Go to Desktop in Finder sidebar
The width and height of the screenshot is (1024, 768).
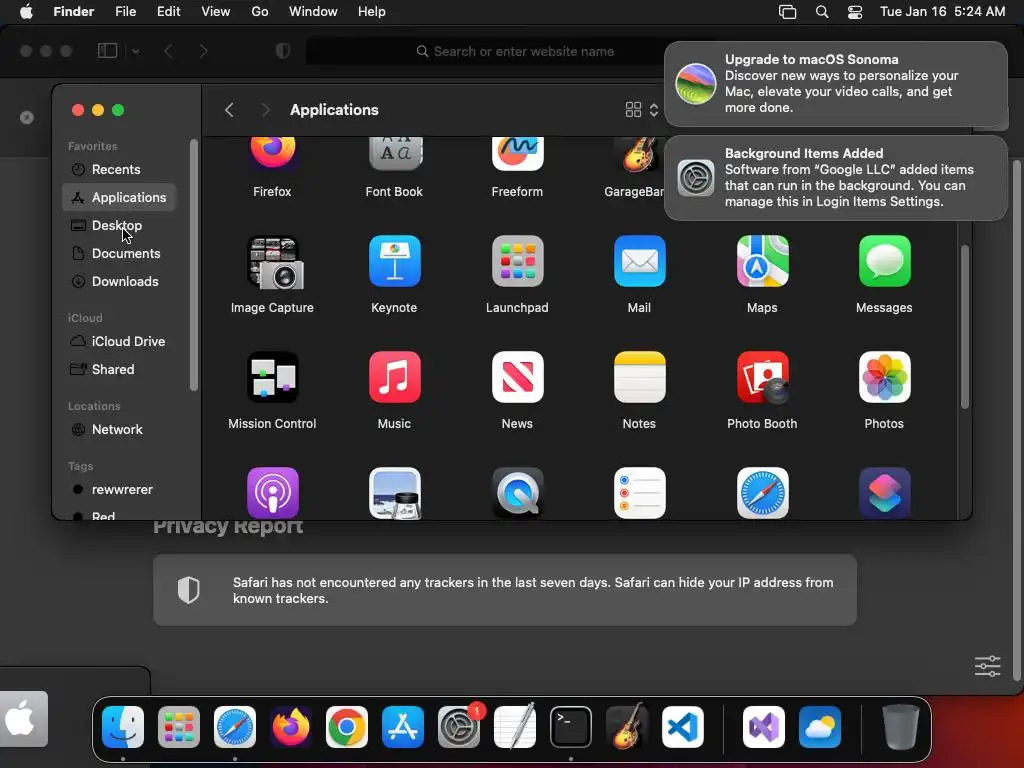119,225
